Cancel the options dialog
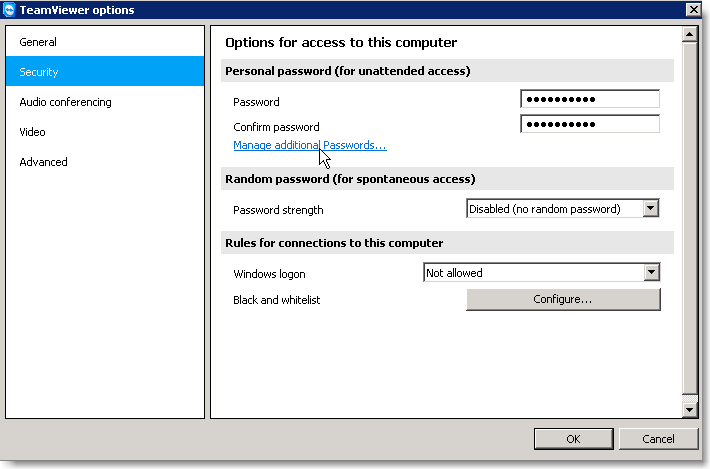 tap(658, 439)
